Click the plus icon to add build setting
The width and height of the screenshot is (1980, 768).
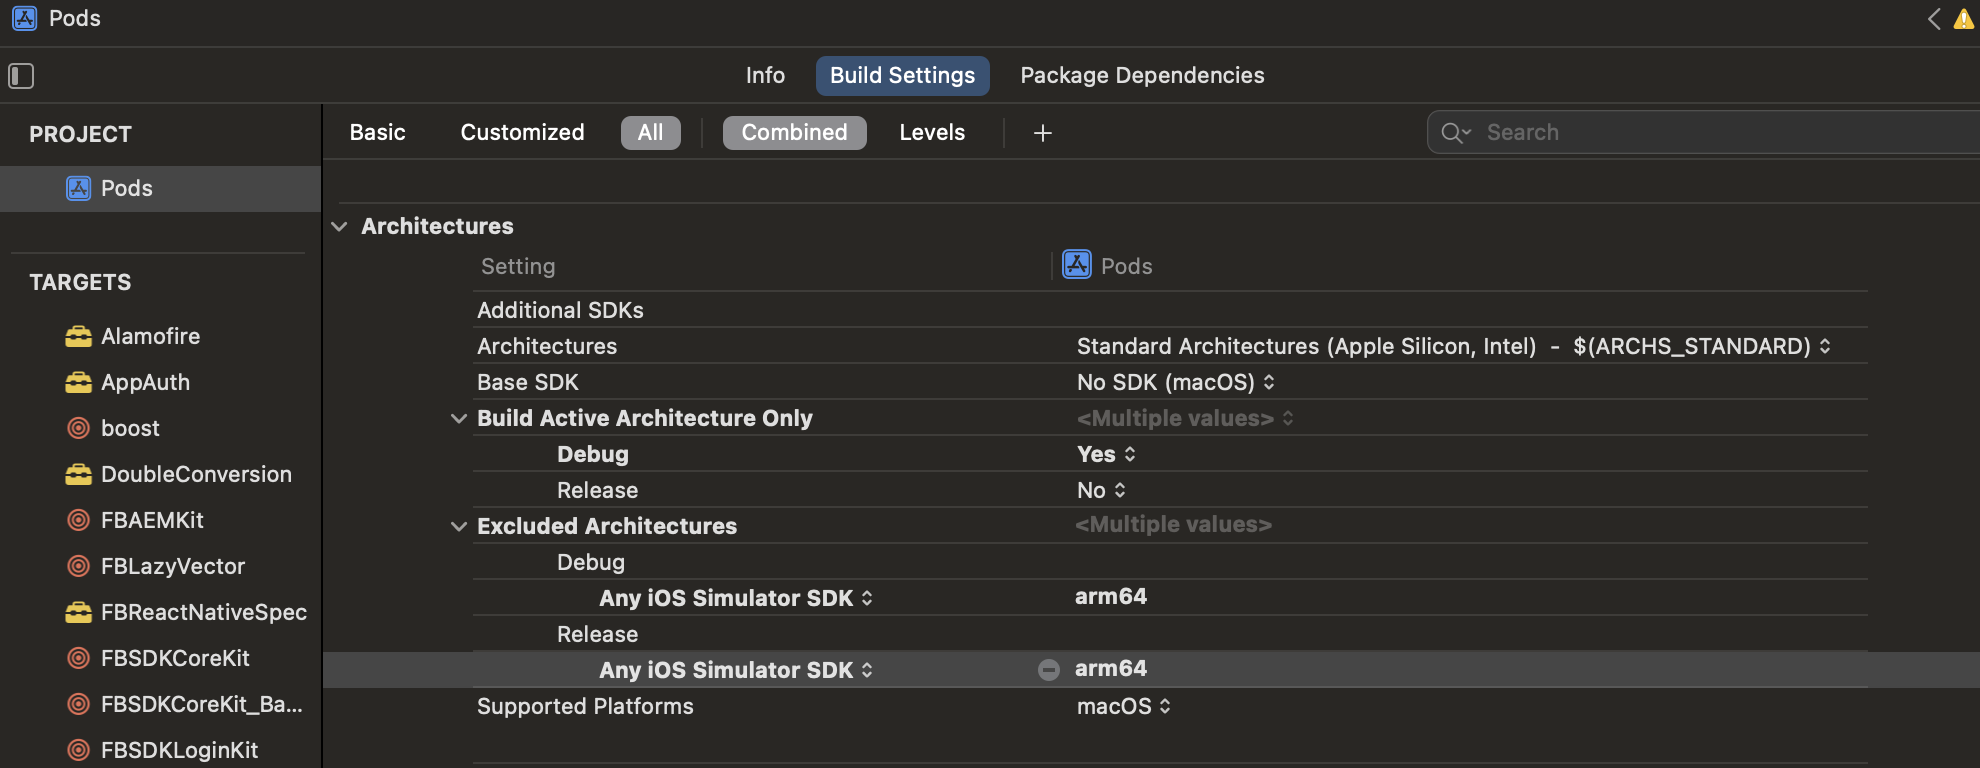1042,133
